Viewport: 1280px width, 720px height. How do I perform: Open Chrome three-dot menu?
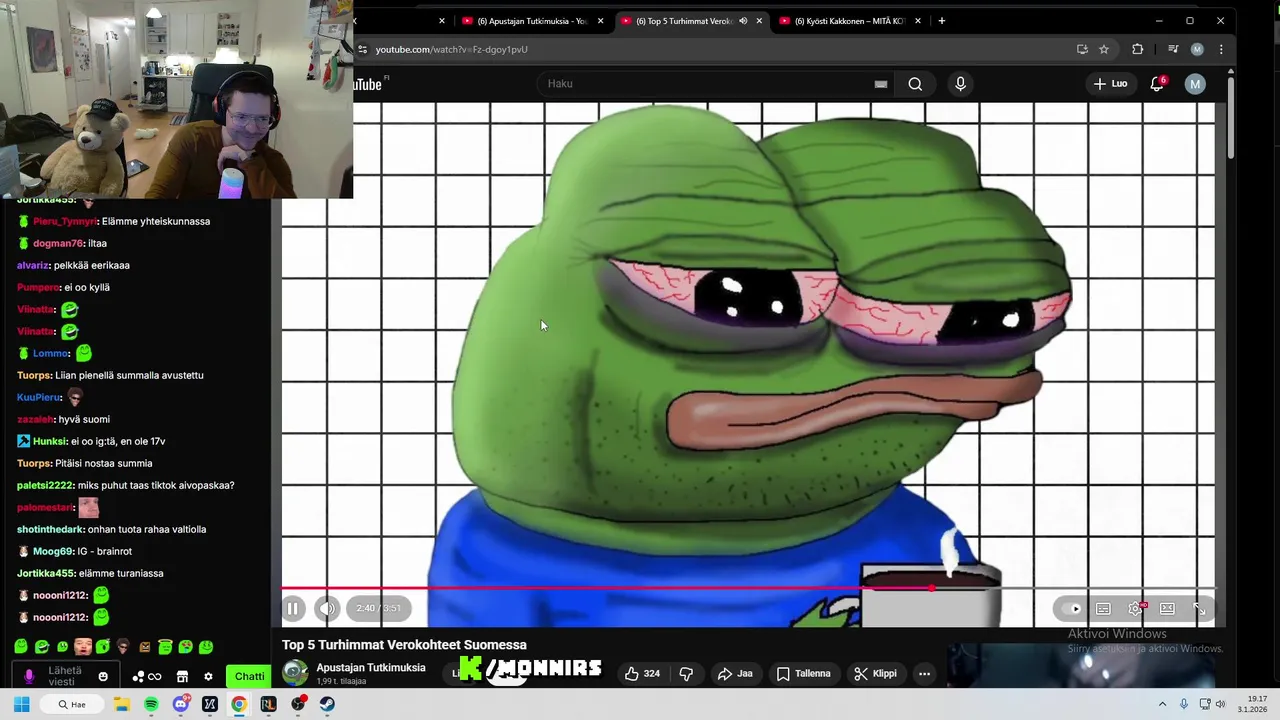click(1221, 49)
